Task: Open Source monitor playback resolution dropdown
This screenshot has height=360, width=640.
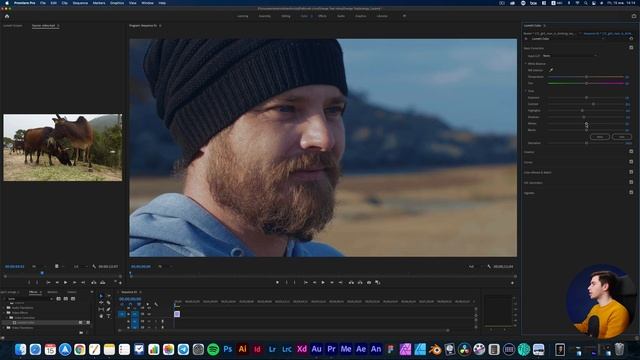Action: tap(80, 267)
